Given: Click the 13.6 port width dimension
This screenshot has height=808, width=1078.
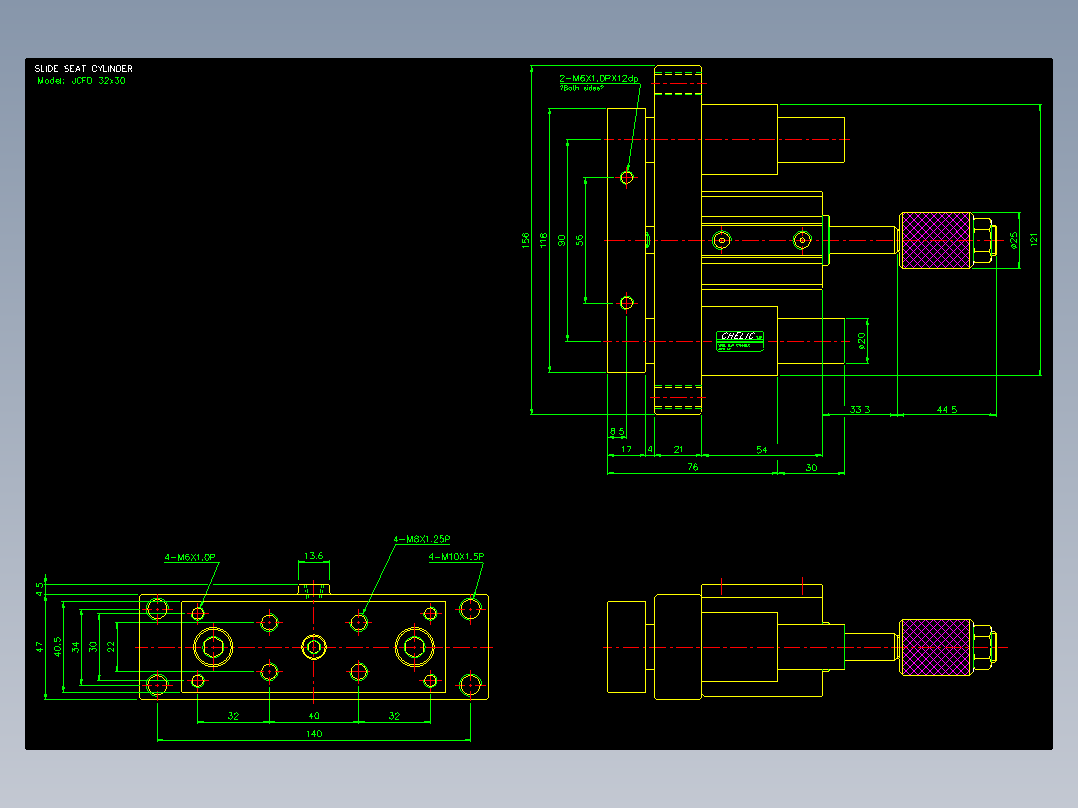Looking at the screenshot, I should point(314,556).
